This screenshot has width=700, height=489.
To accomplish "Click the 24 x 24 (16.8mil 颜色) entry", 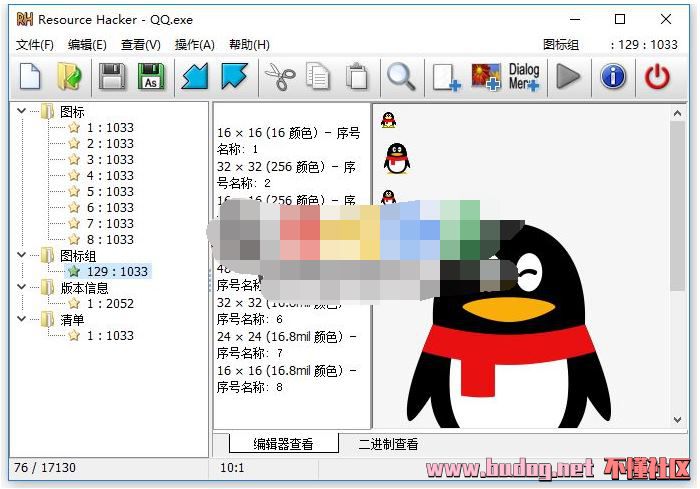I will [287, 344].
